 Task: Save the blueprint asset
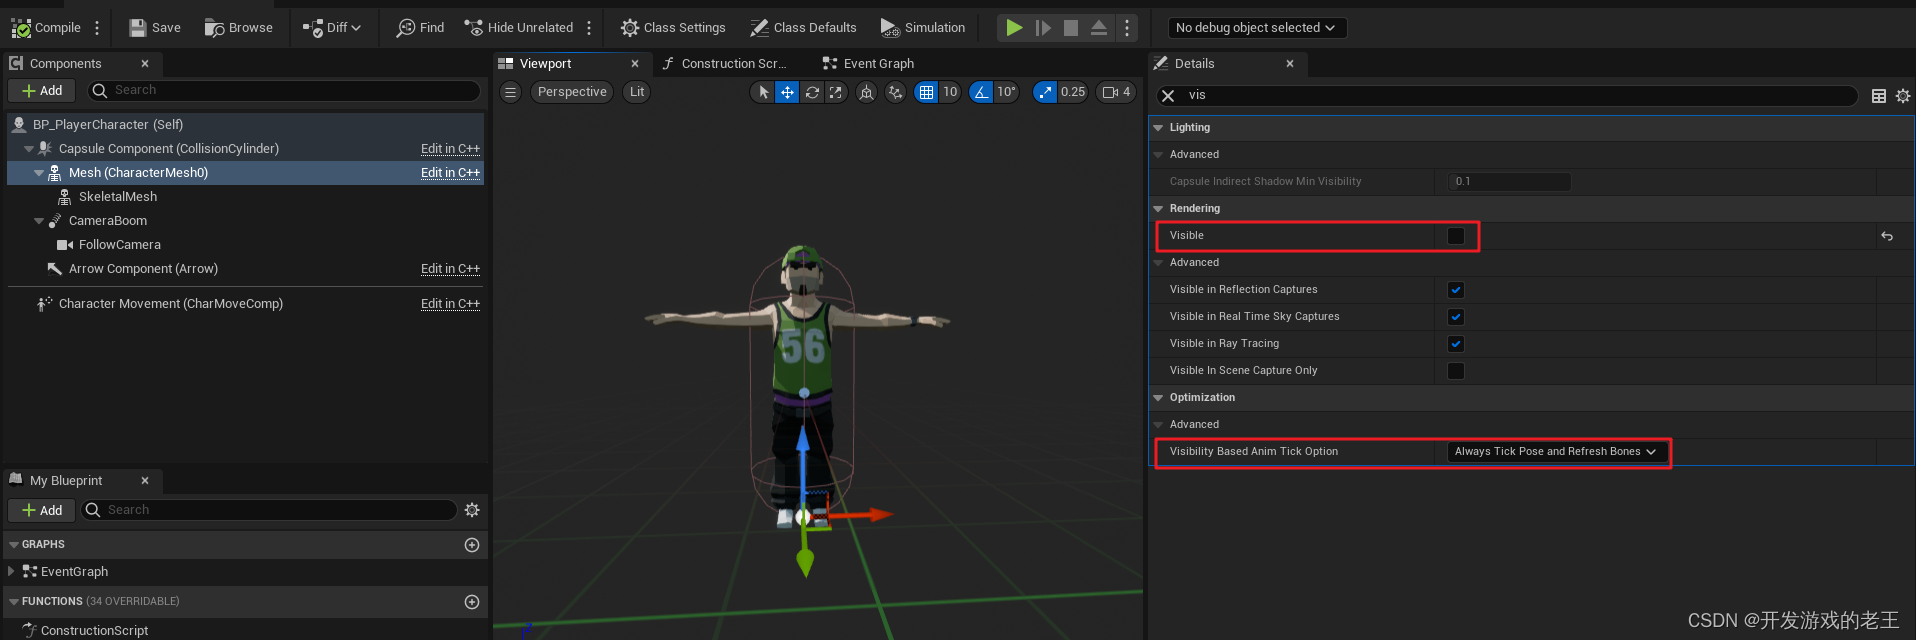point(155,28)
